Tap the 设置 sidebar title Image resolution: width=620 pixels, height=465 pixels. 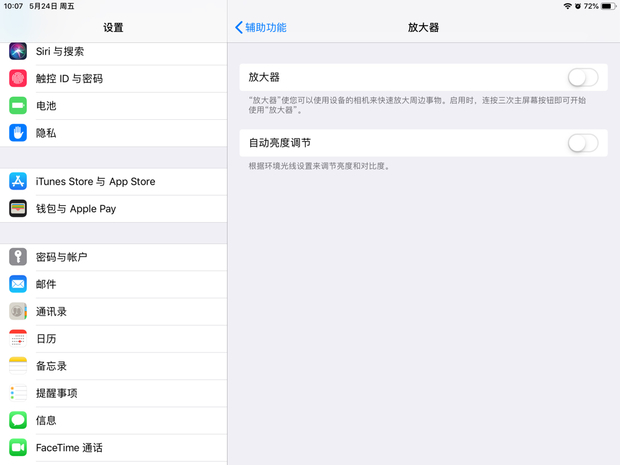[x=113, y=27]
